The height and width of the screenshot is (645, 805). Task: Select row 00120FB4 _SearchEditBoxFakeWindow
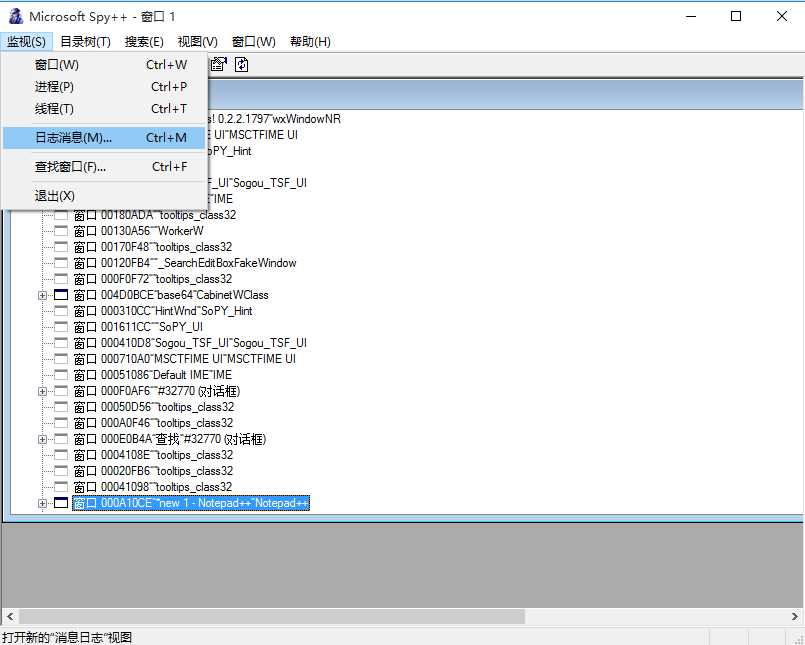(x=185, y=263)
